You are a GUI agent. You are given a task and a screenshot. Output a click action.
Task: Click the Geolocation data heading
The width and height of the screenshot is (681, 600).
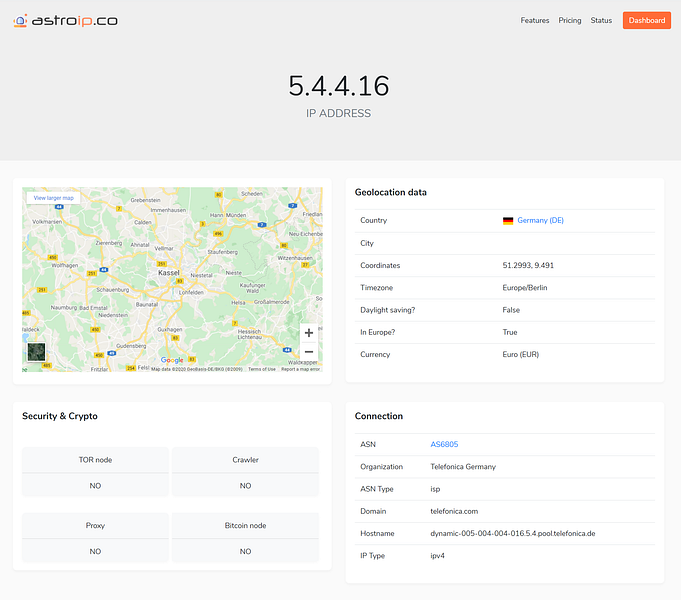coord(390,192)
